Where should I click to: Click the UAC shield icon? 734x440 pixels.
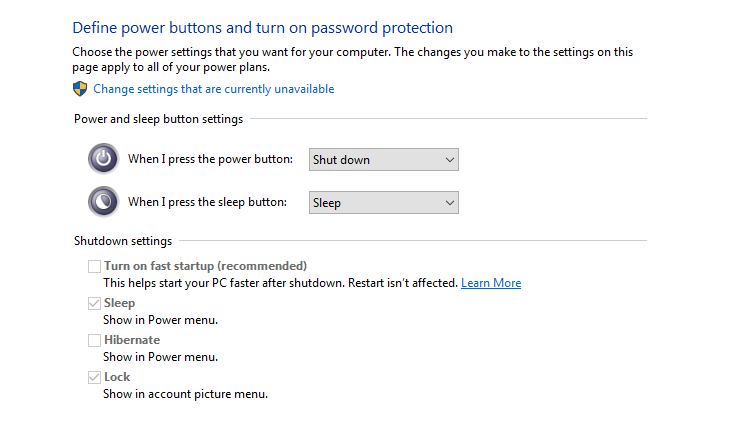pyautogui.click(x=80, y=88)
